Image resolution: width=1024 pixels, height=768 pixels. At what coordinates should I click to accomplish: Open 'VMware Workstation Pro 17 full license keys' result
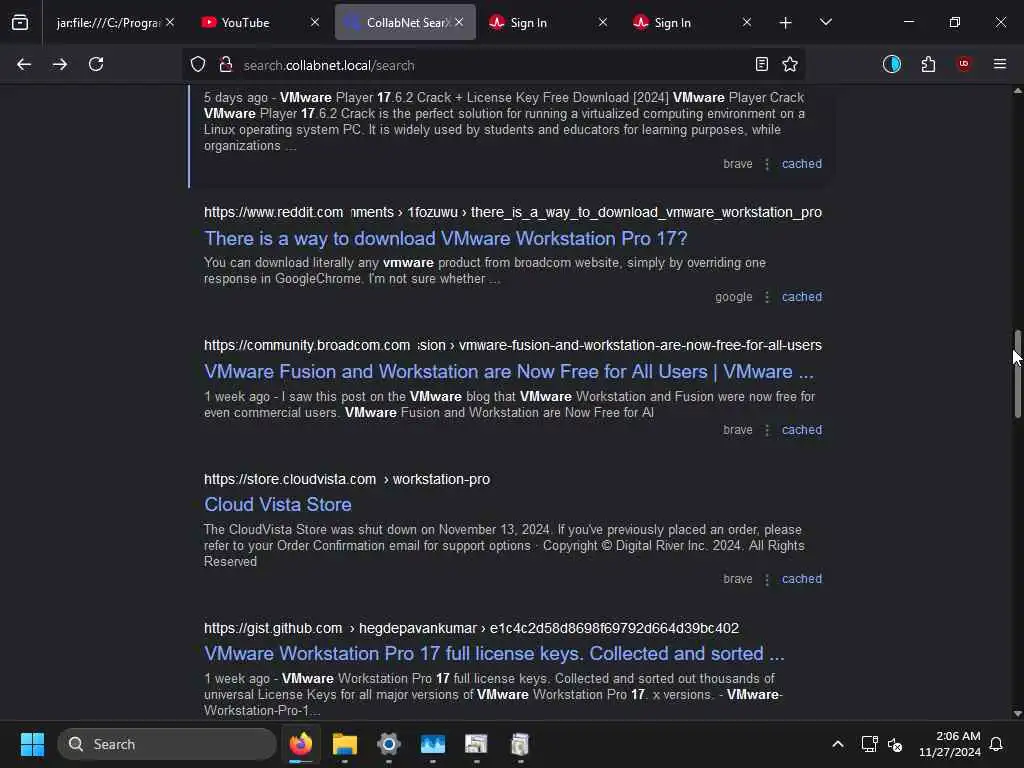(x=494, y=654)
